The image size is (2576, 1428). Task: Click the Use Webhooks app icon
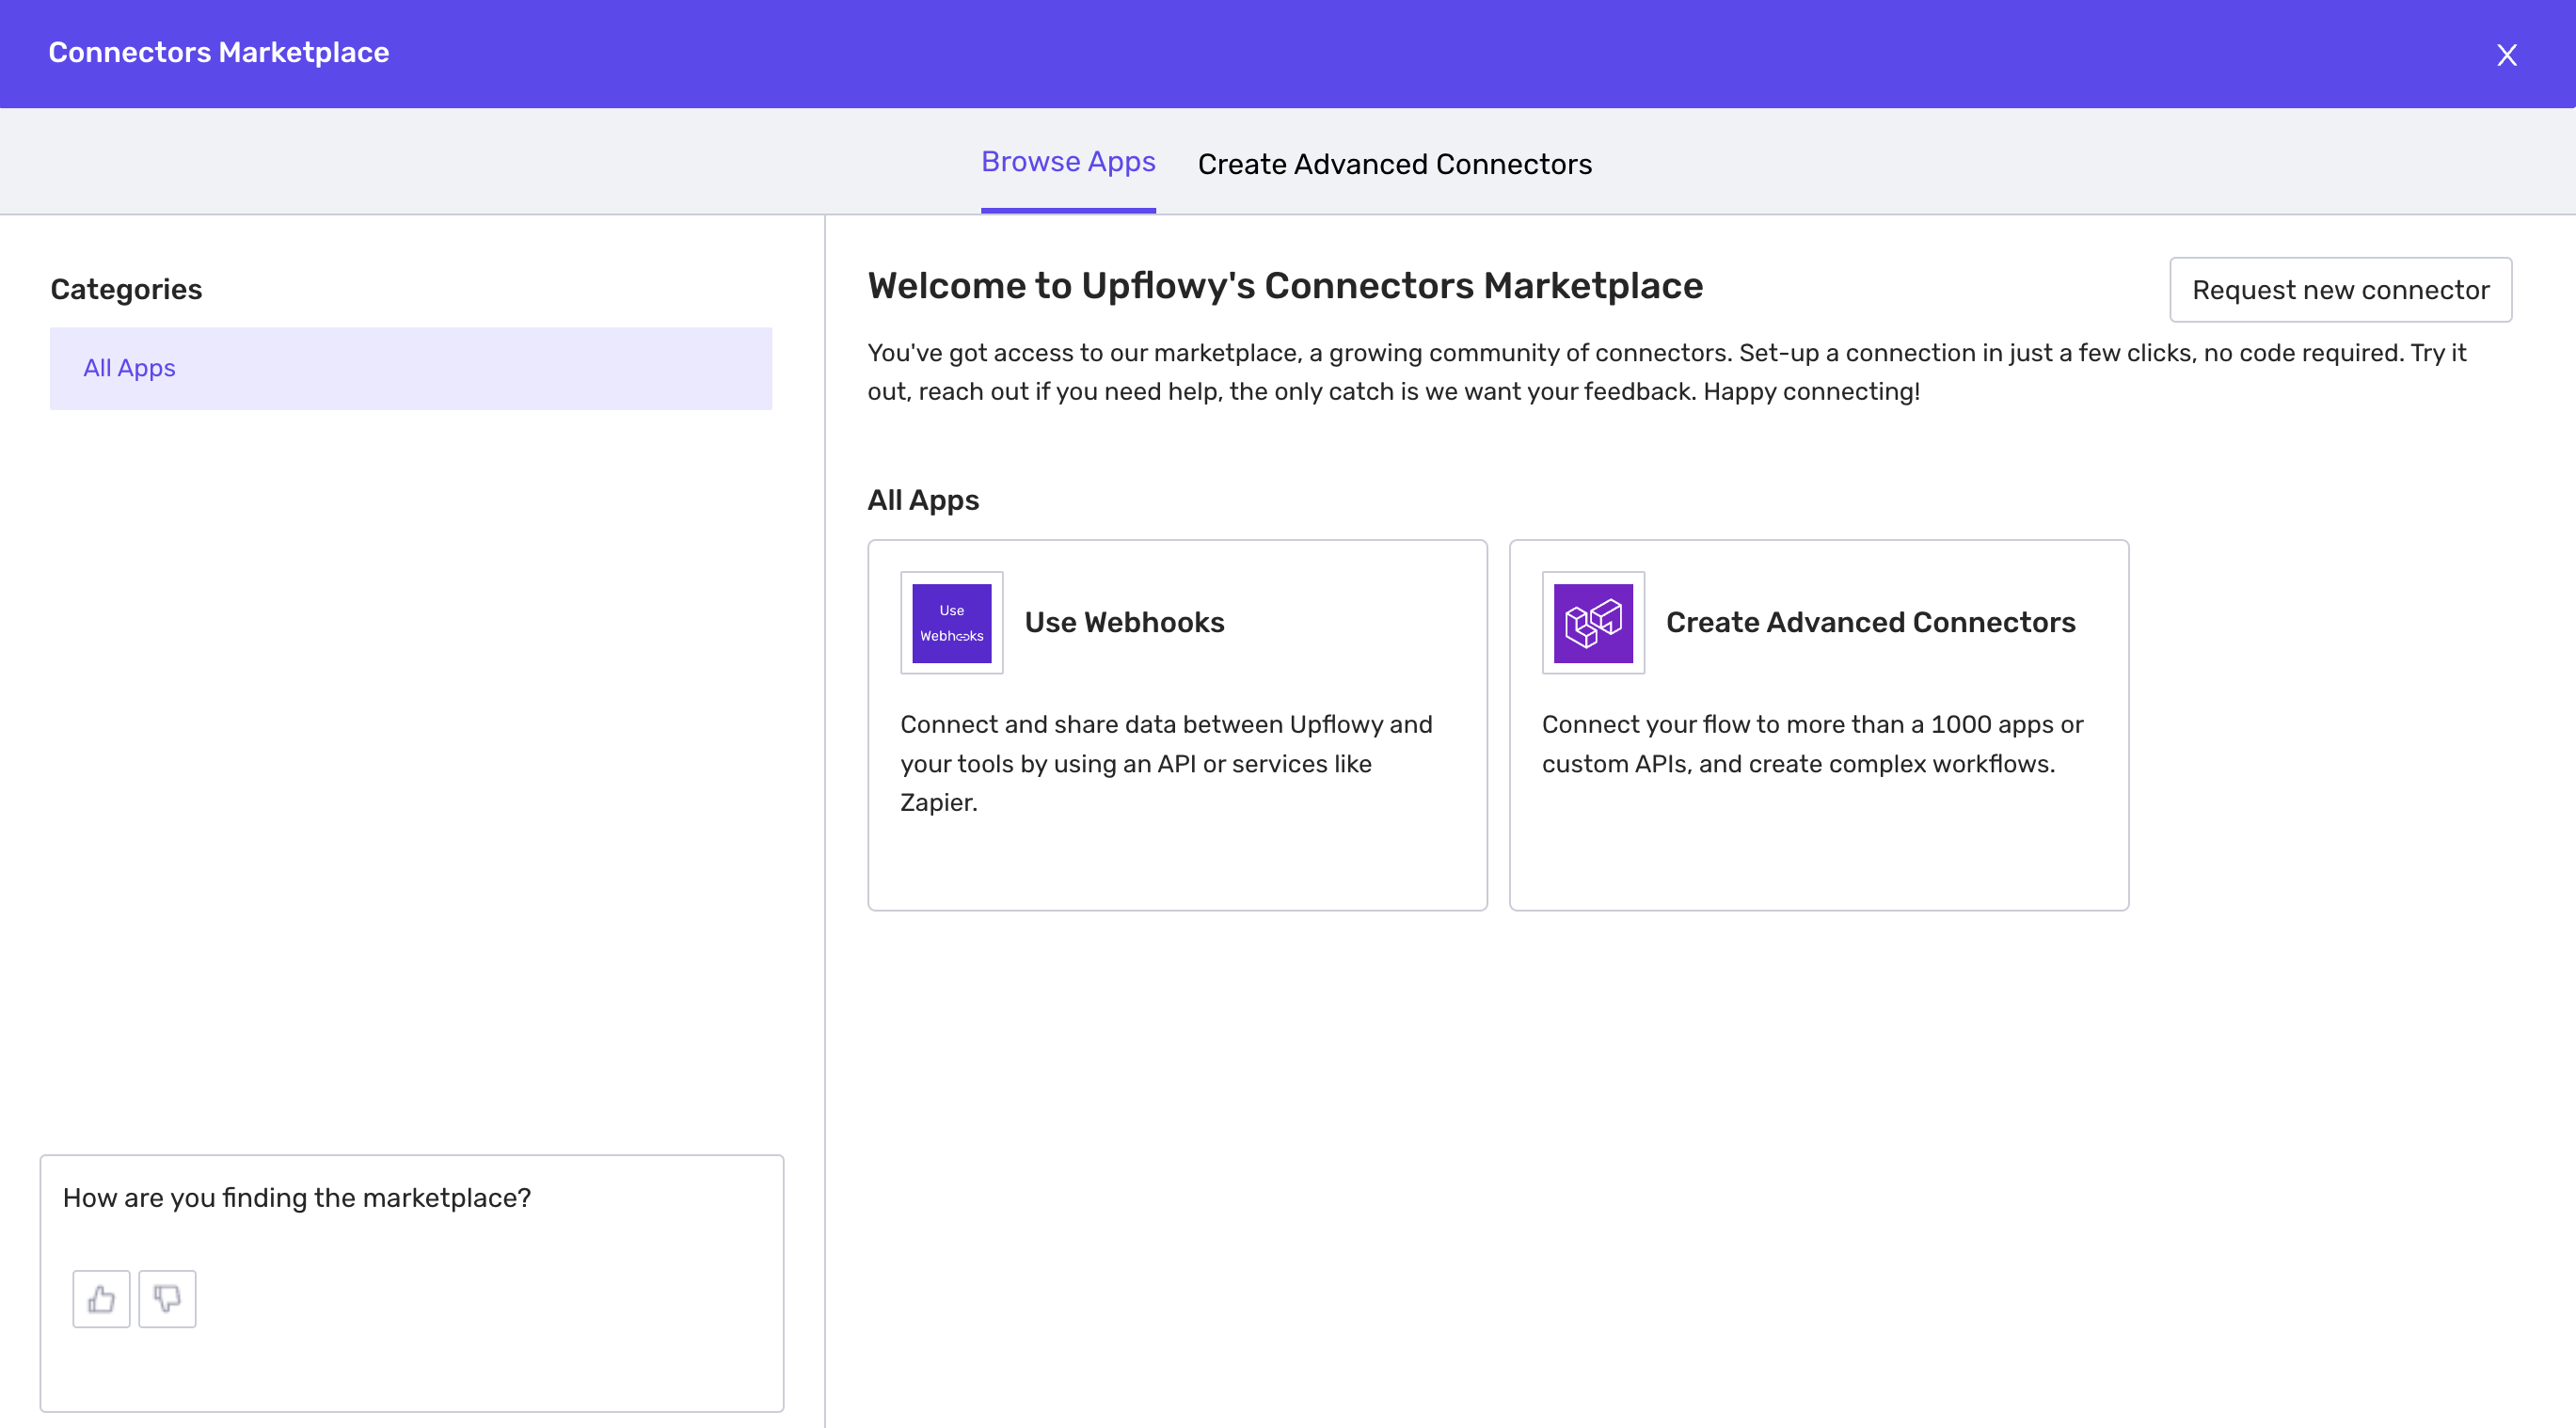coord(951,623)
